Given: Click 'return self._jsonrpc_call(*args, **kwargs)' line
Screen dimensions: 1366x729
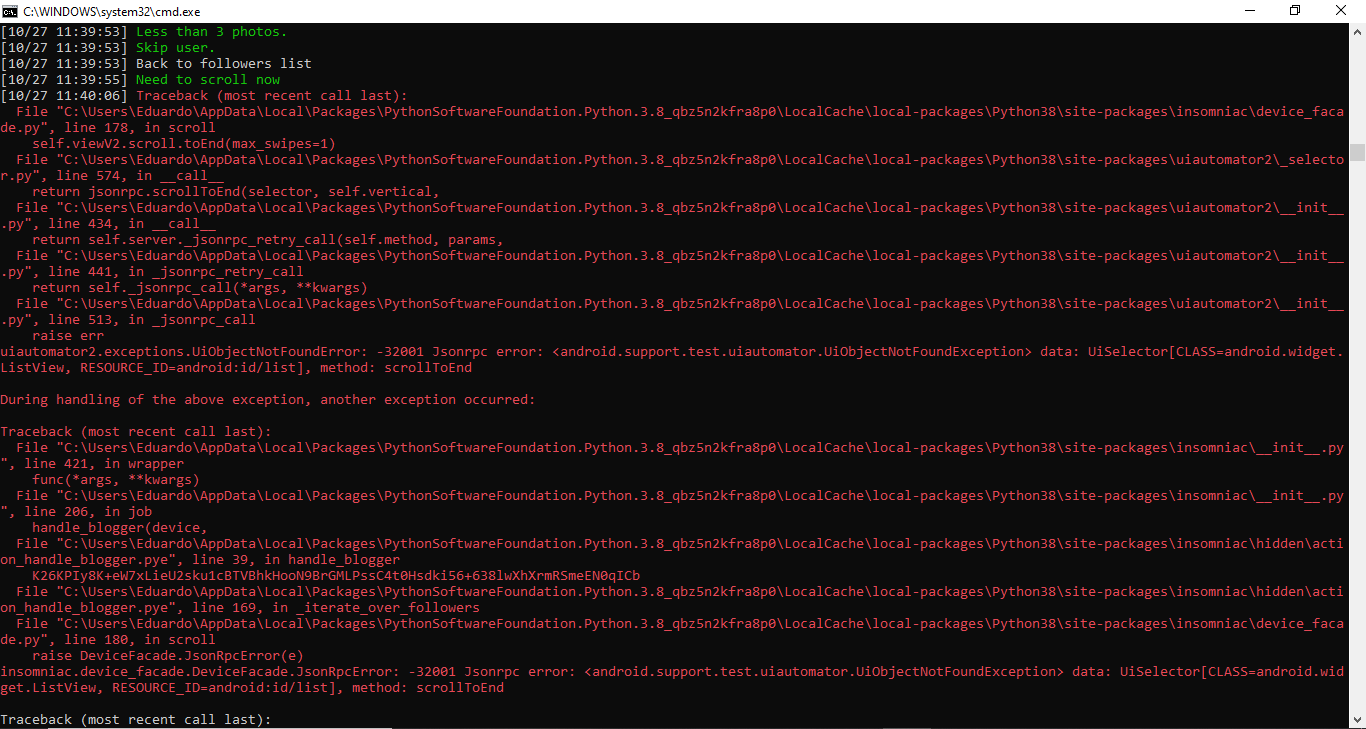Looking at the screenshot, I should tap(200, 288).
